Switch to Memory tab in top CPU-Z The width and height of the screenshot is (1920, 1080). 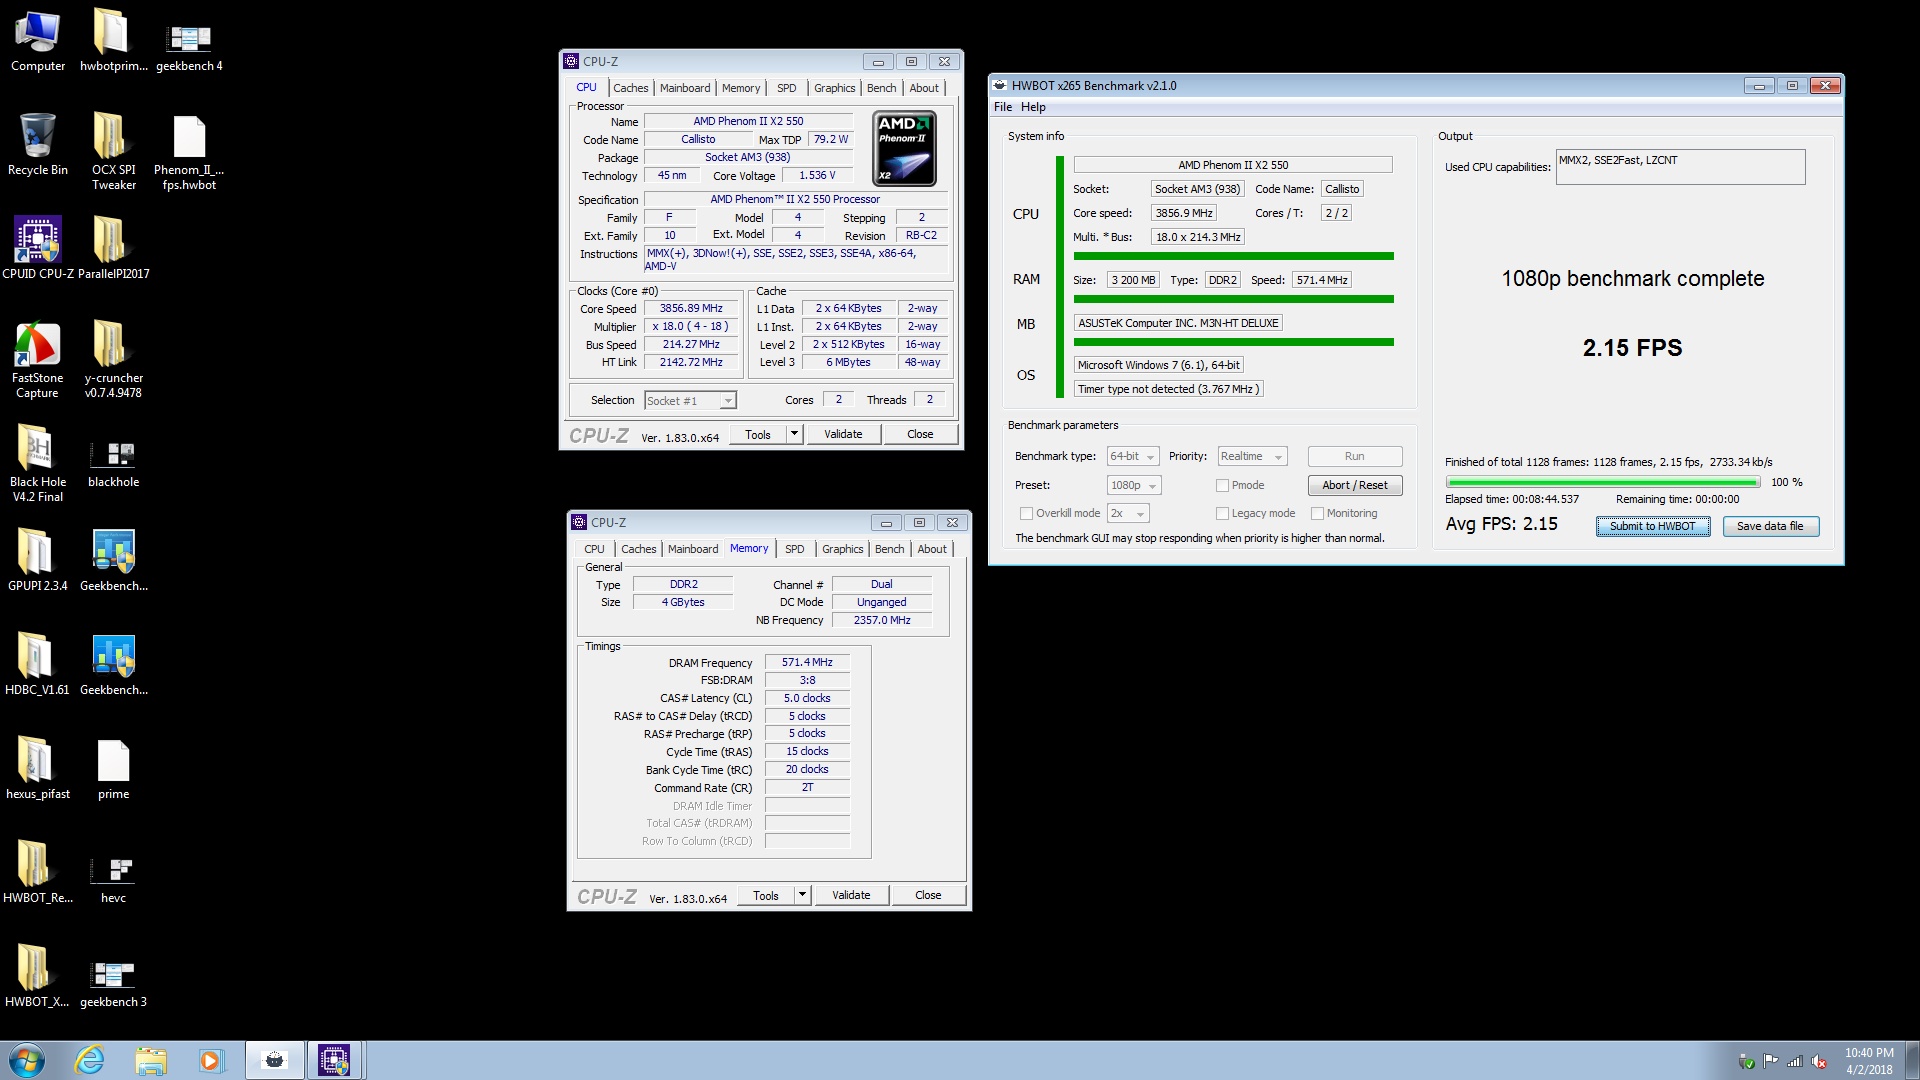coord(741,88)
